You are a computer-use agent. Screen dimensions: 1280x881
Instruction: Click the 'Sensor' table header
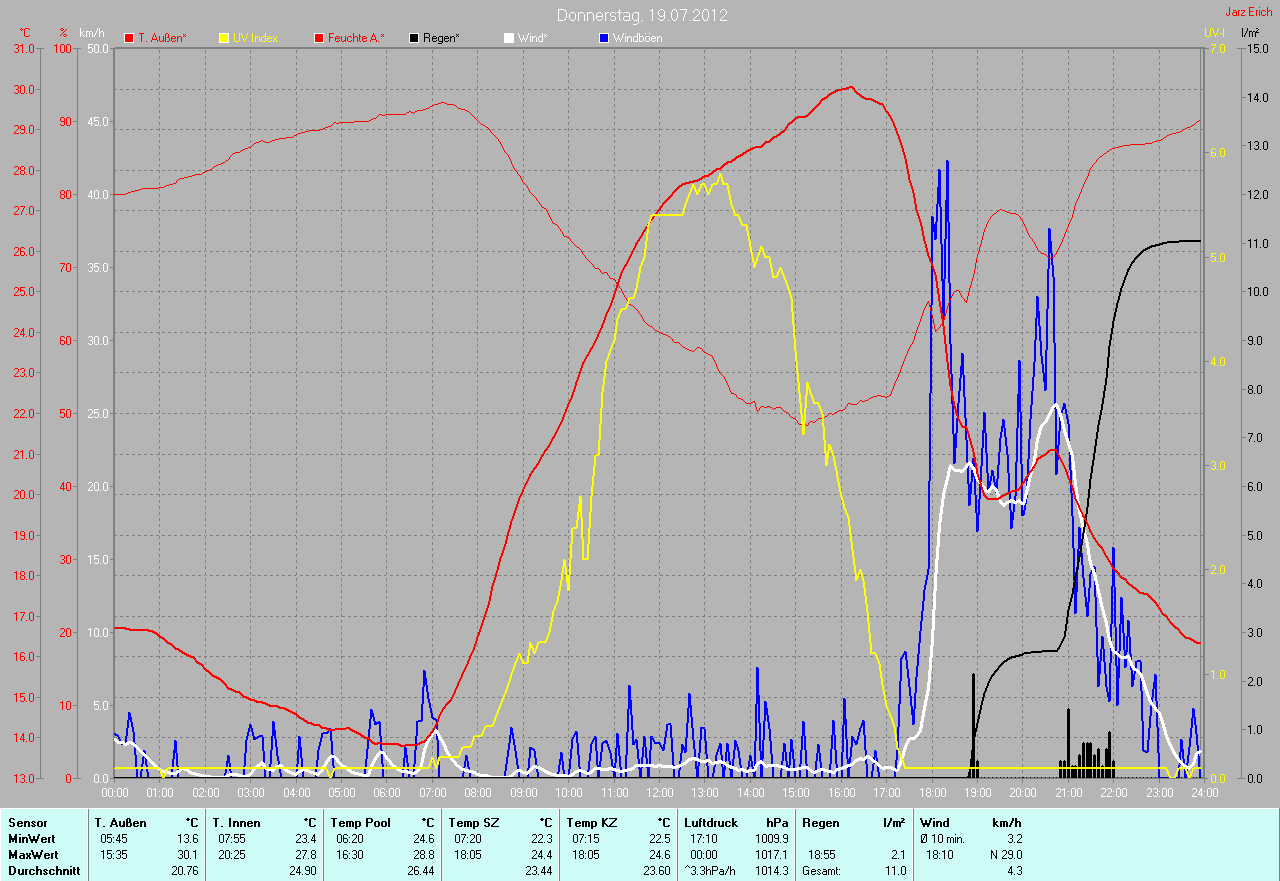pyautogui.click(x=27, y=823)
